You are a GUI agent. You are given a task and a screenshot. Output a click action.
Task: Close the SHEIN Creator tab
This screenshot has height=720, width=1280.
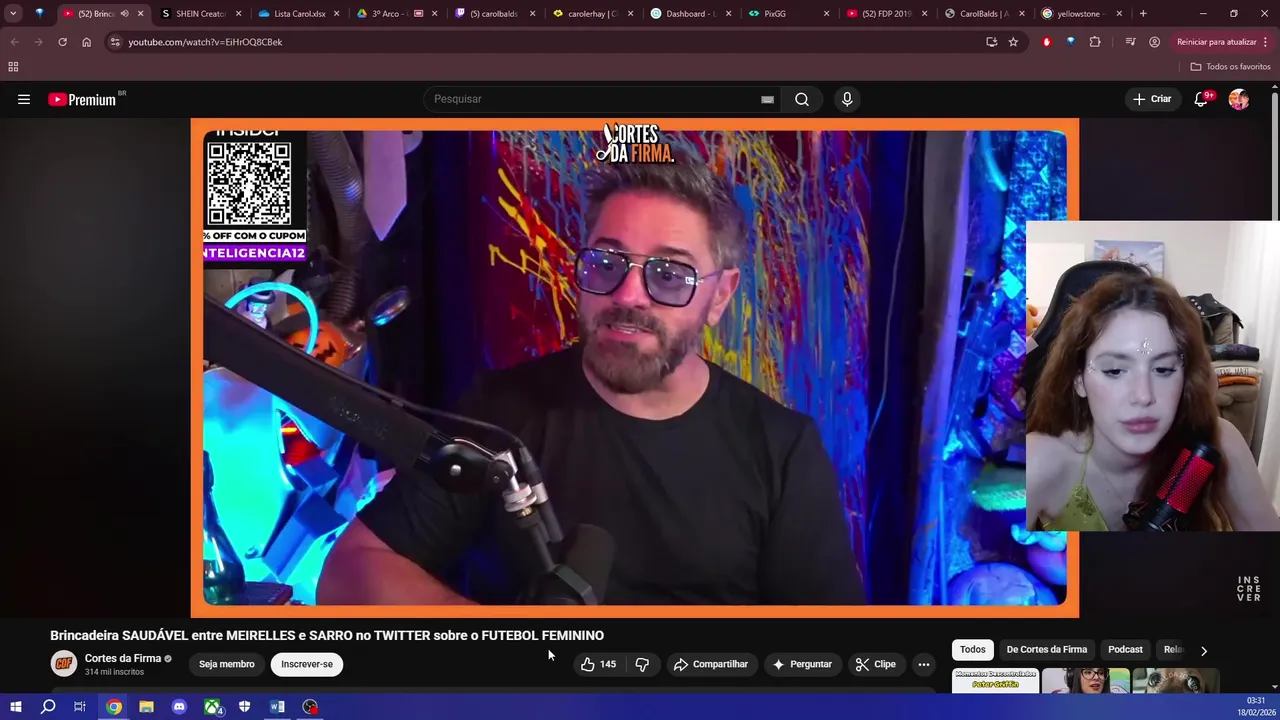[238, 14]
